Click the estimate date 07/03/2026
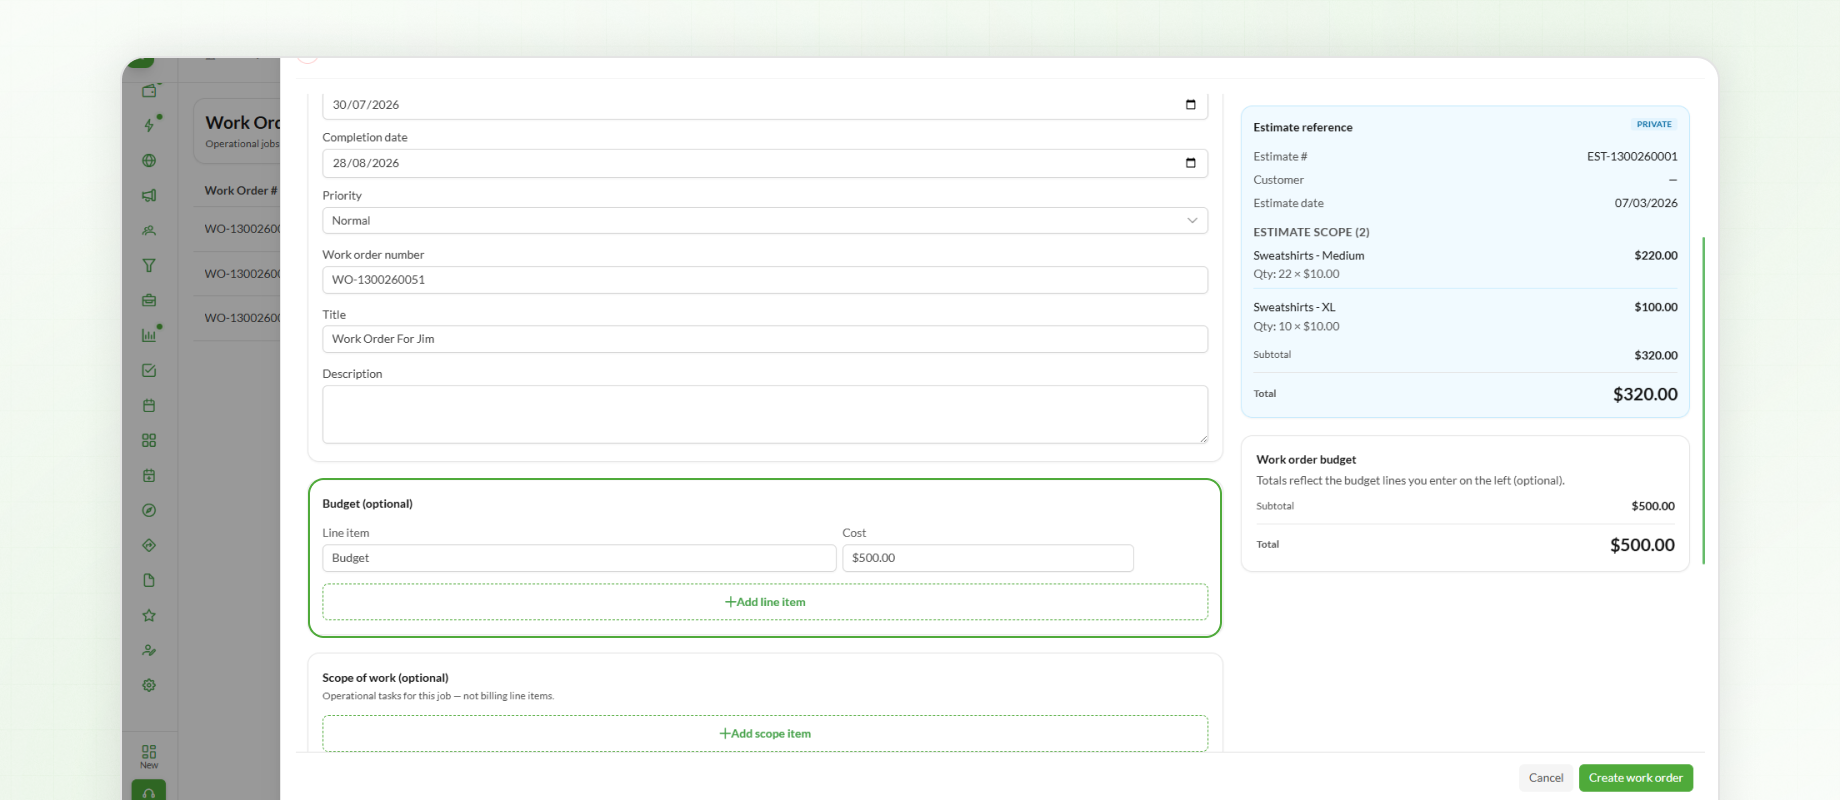This screenshot has width=1840, height=800. pyautogui.click(x=1646, y=203)
